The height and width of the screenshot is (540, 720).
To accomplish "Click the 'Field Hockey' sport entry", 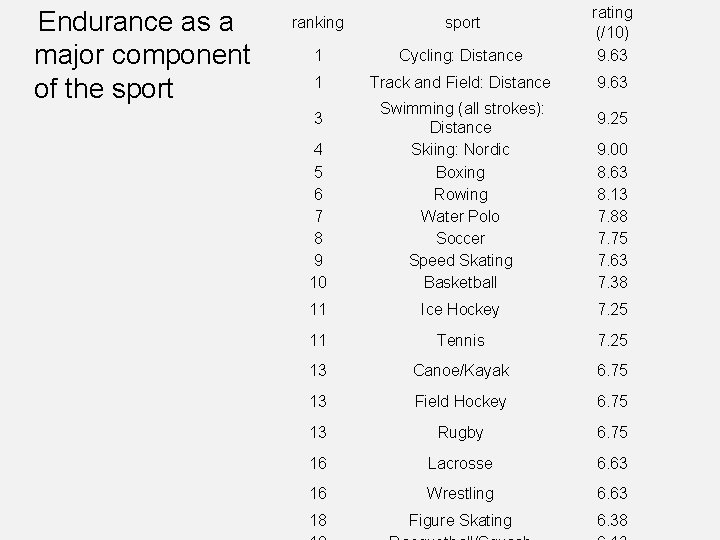I will [x=460, y=401].
